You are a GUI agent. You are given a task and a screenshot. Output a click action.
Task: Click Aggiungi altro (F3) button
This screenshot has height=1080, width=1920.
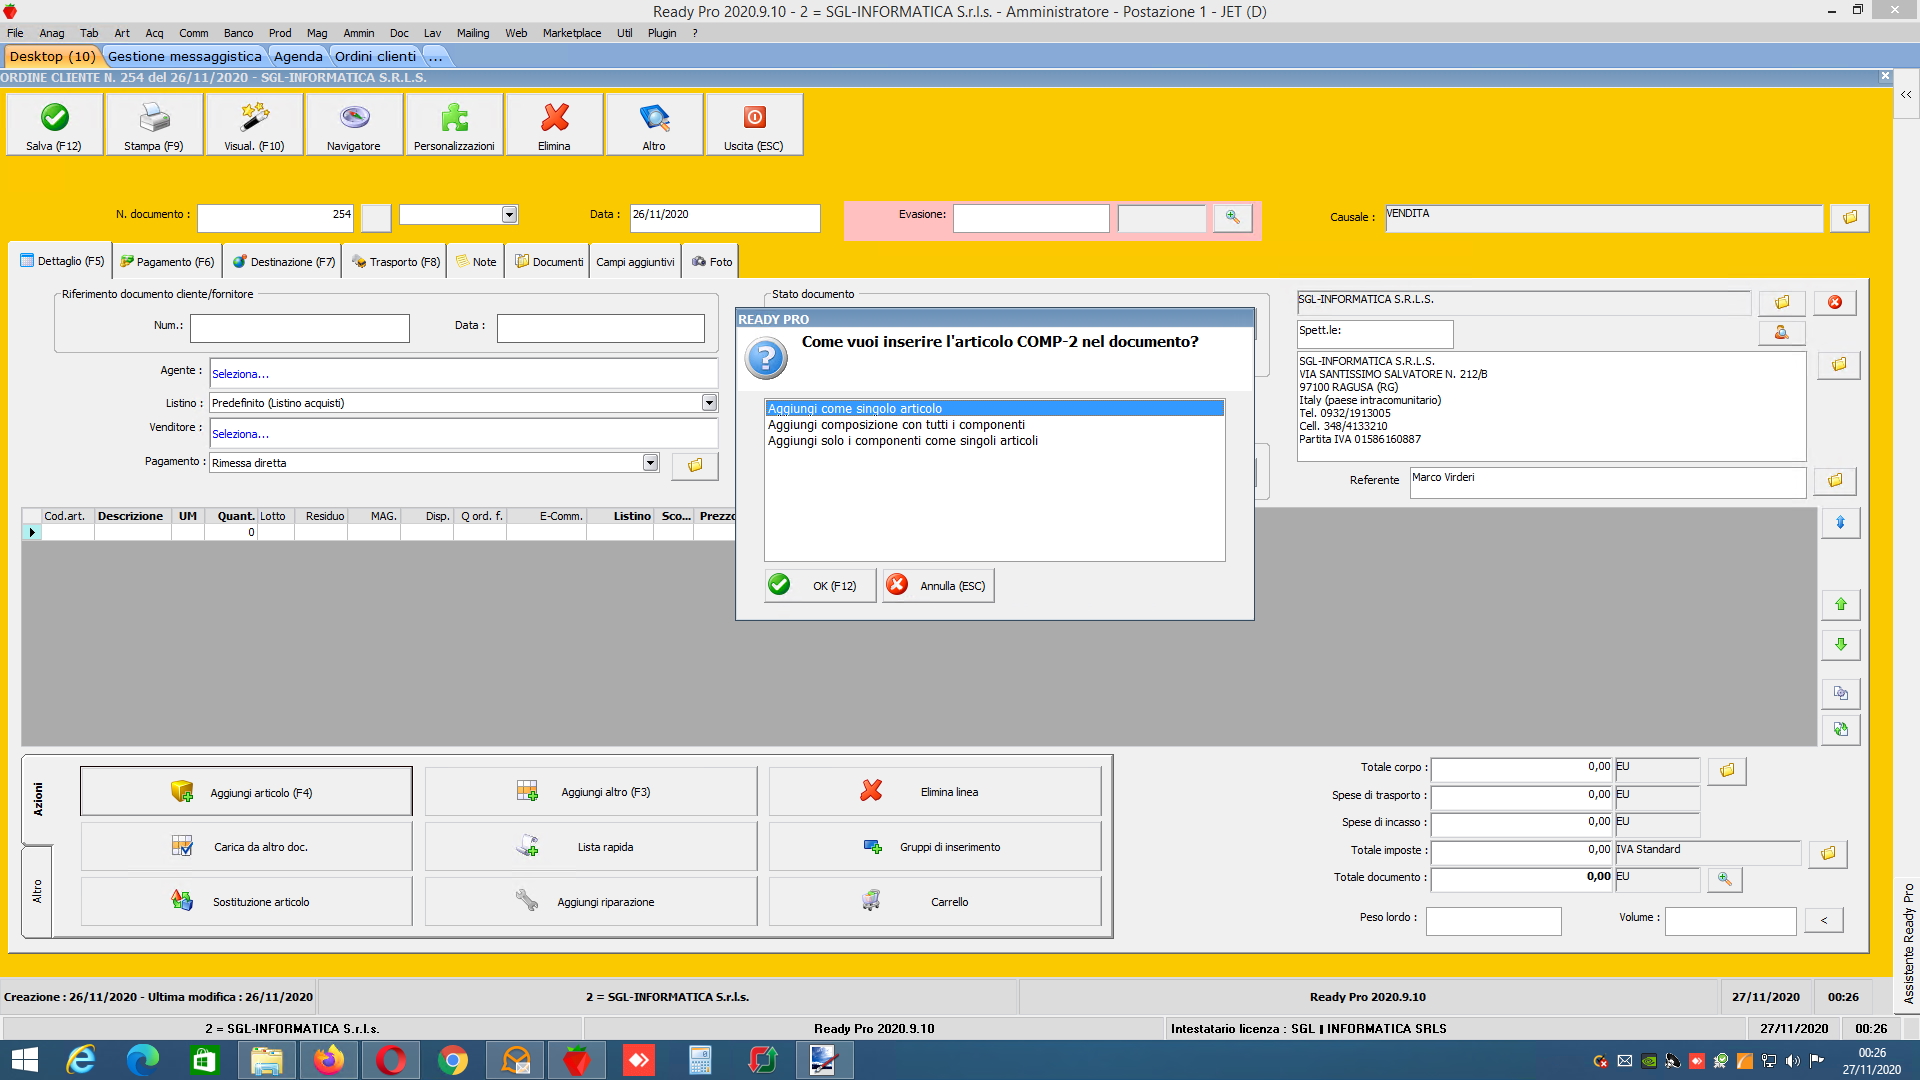coord(591,792)
